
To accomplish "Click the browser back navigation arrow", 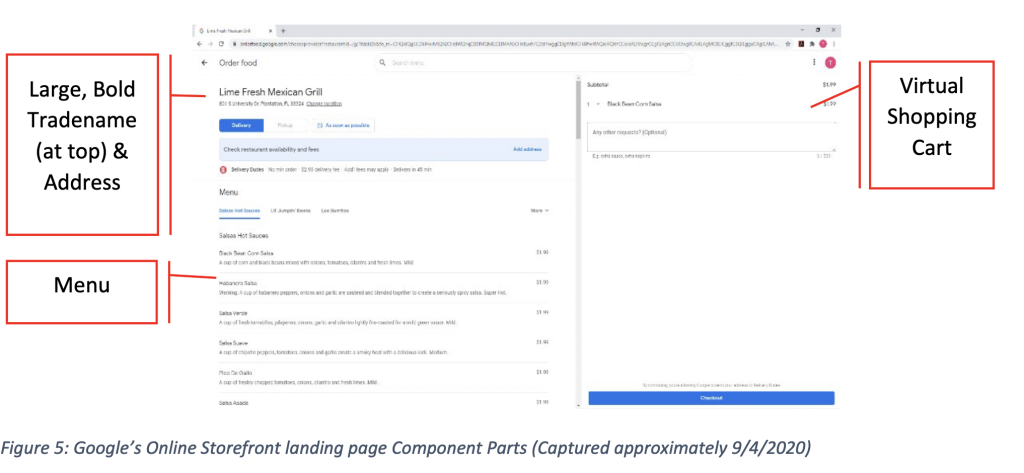I will 199,44.
